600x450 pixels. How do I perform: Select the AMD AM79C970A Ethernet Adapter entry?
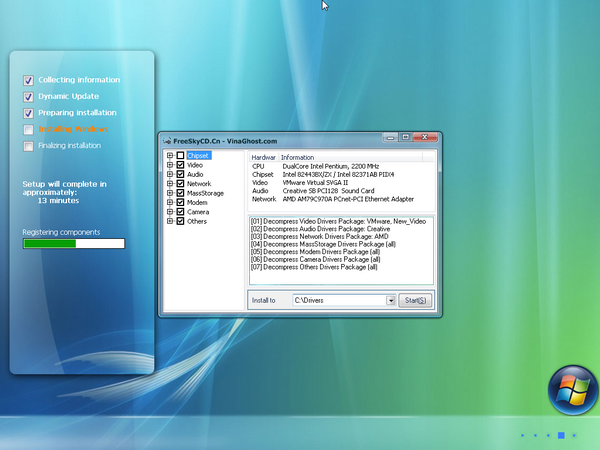(x=348, y=199)
